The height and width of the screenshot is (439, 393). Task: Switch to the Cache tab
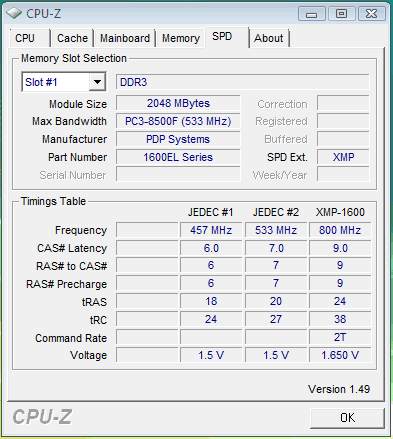point(72,38)
